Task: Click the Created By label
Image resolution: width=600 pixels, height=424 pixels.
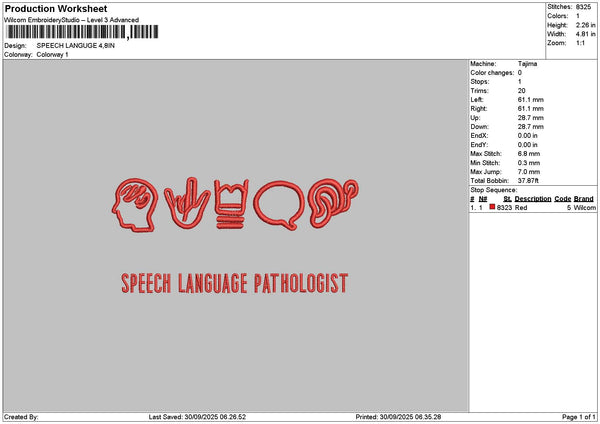Action: click(x=21, y=417)
